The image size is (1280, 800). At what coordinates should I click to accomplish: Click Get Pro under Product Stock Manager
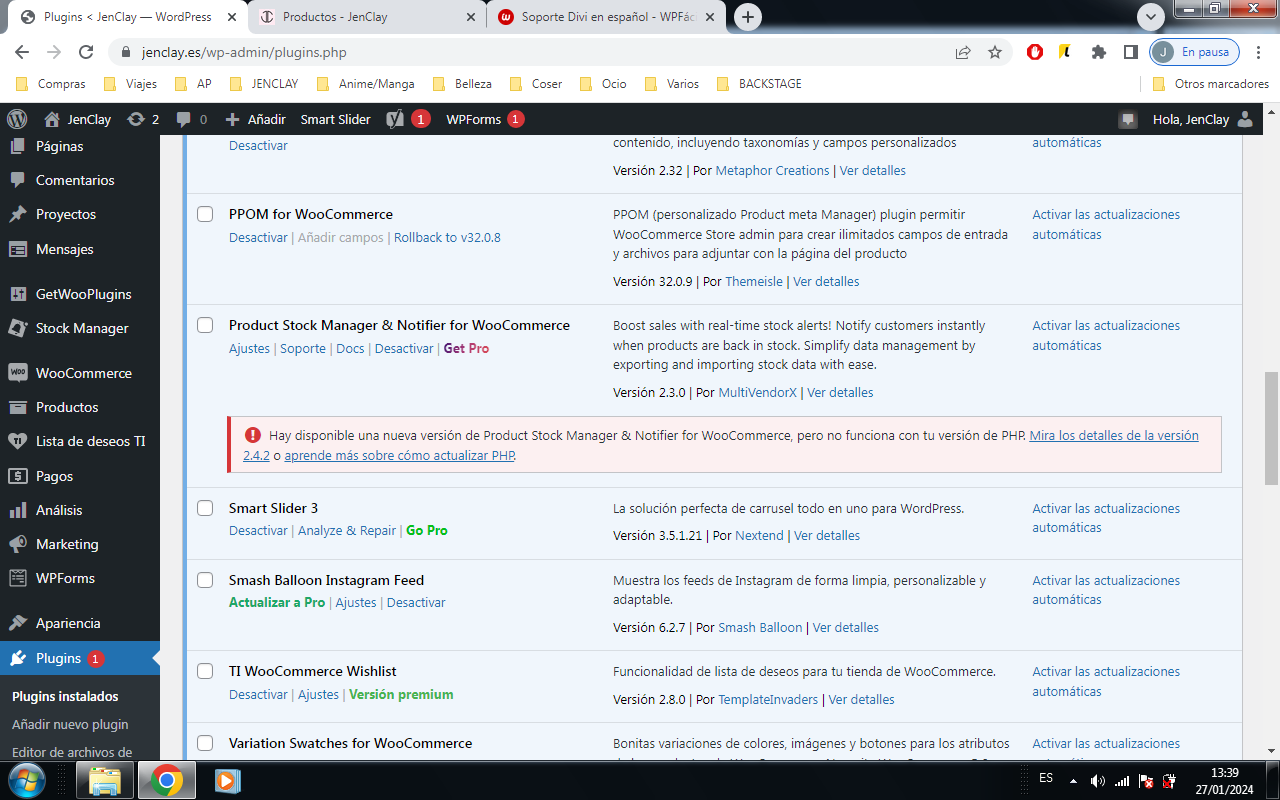[x=466, y=349]
